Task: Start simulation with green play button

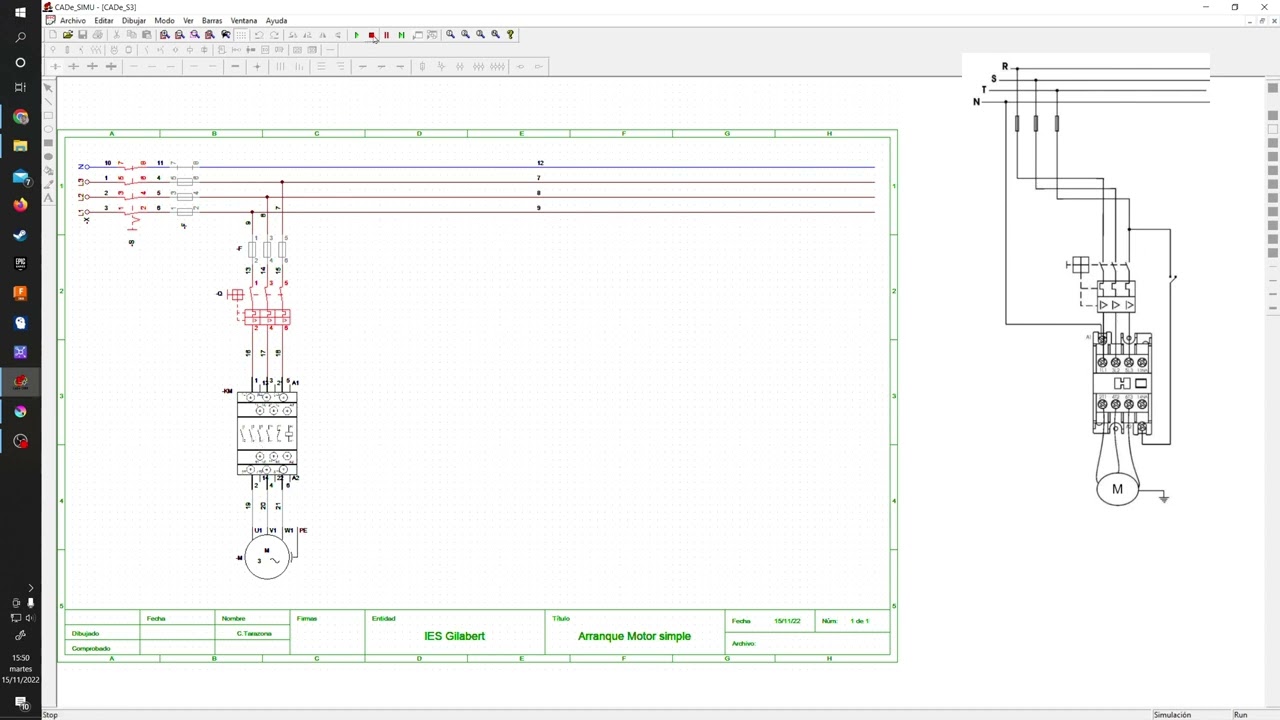Action: (356, 35)
